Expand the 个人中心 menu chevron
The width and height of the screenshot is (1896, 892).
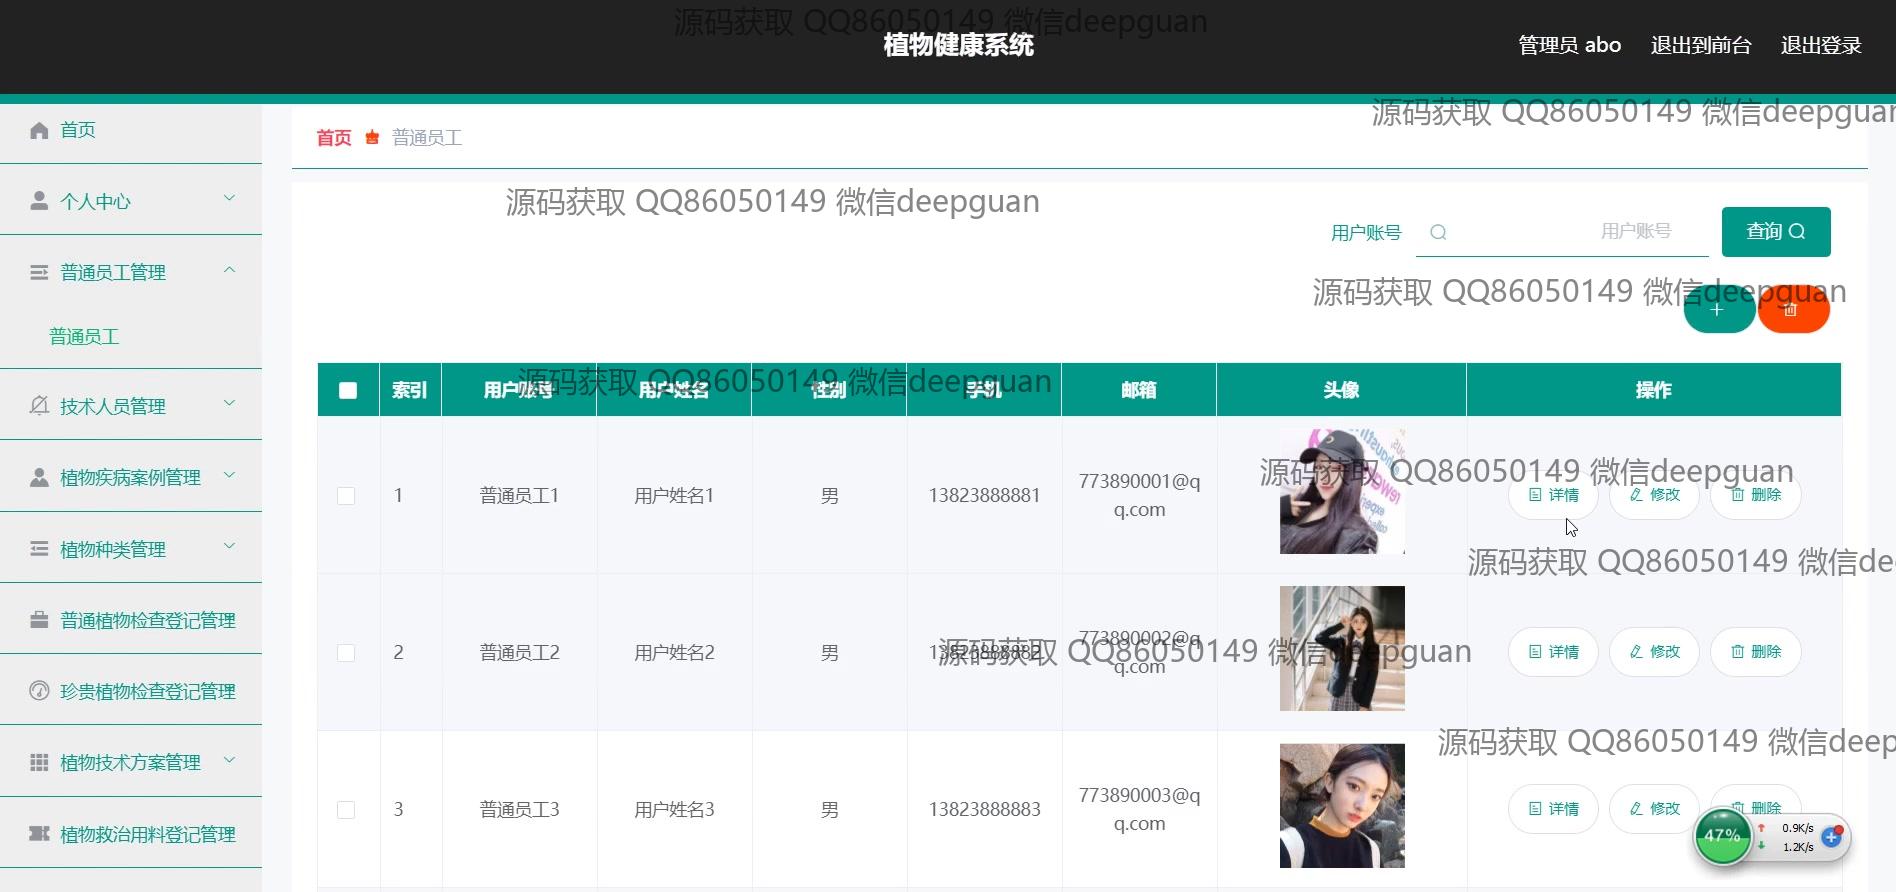(229, 198)
